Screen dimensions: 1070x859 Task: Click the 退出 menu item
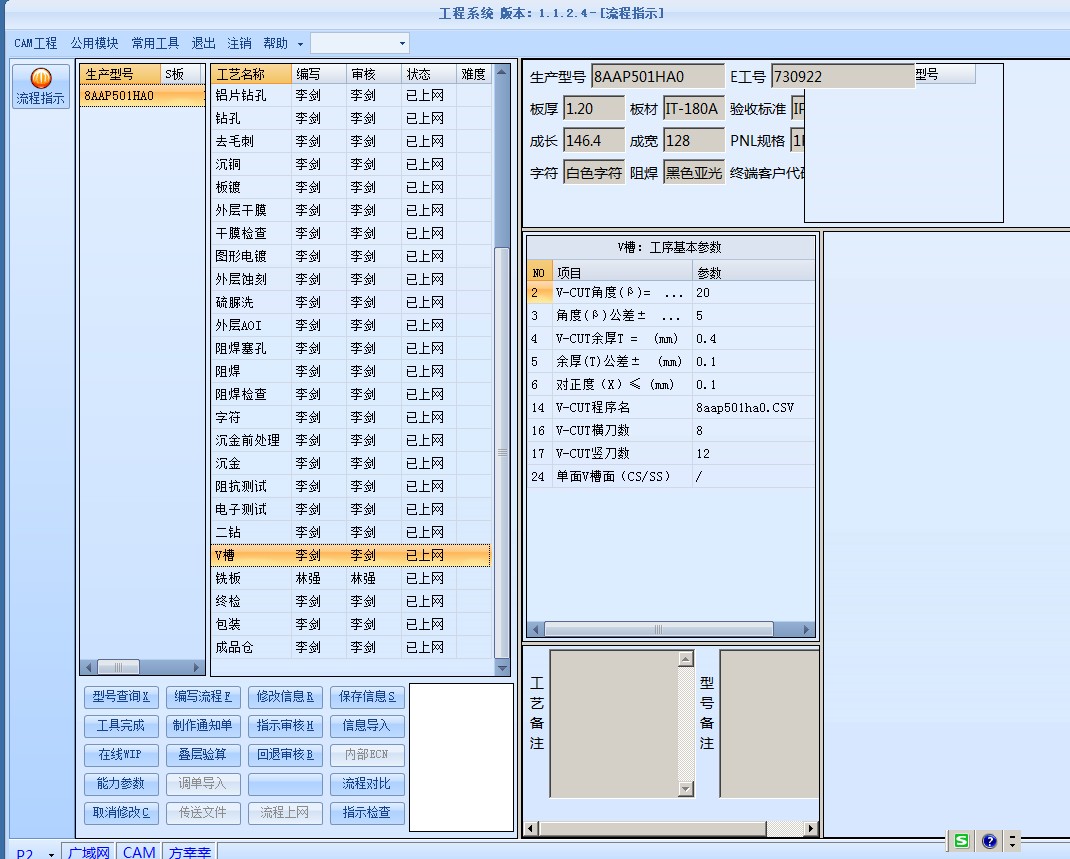(203, 44)
